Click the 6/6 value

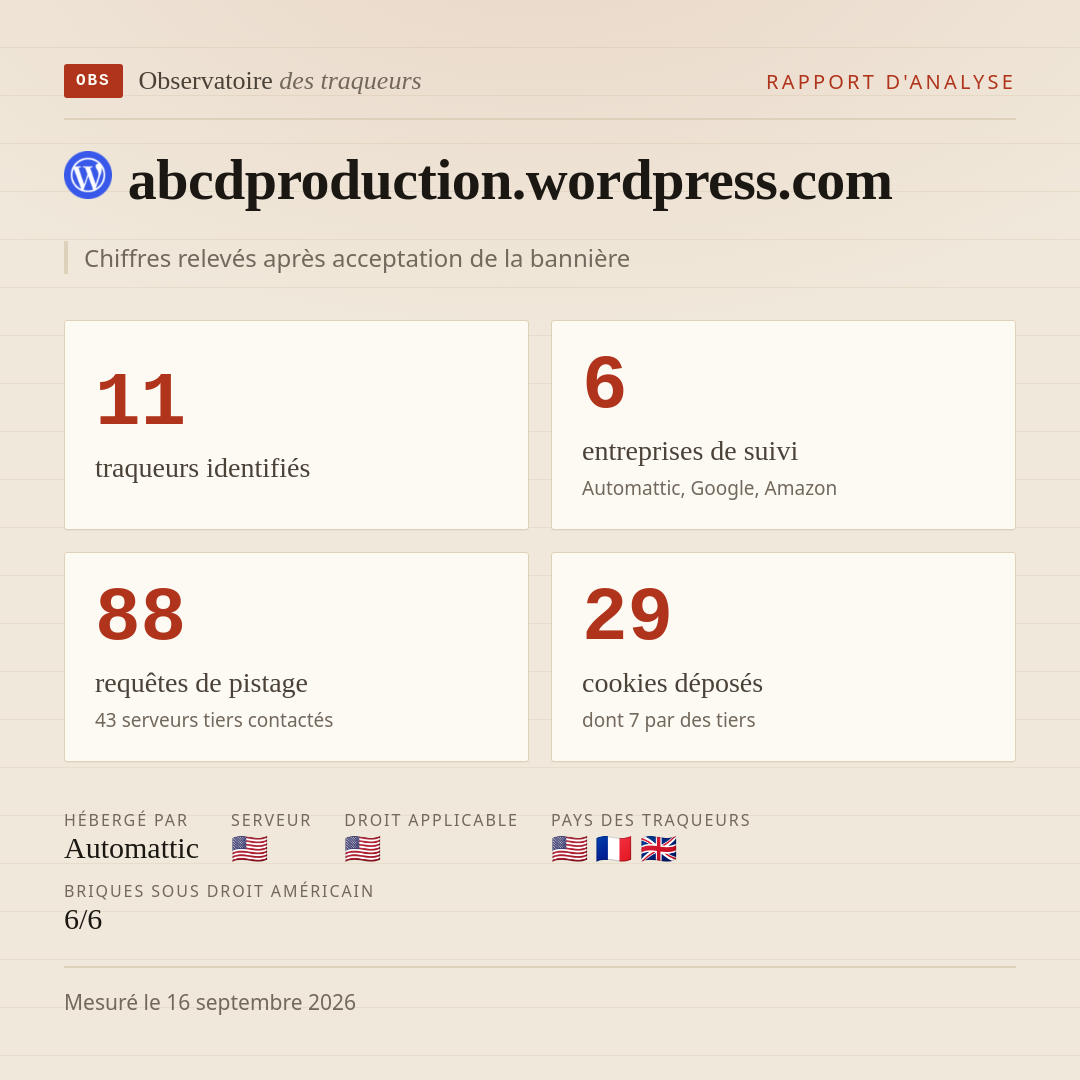[83, 920]
